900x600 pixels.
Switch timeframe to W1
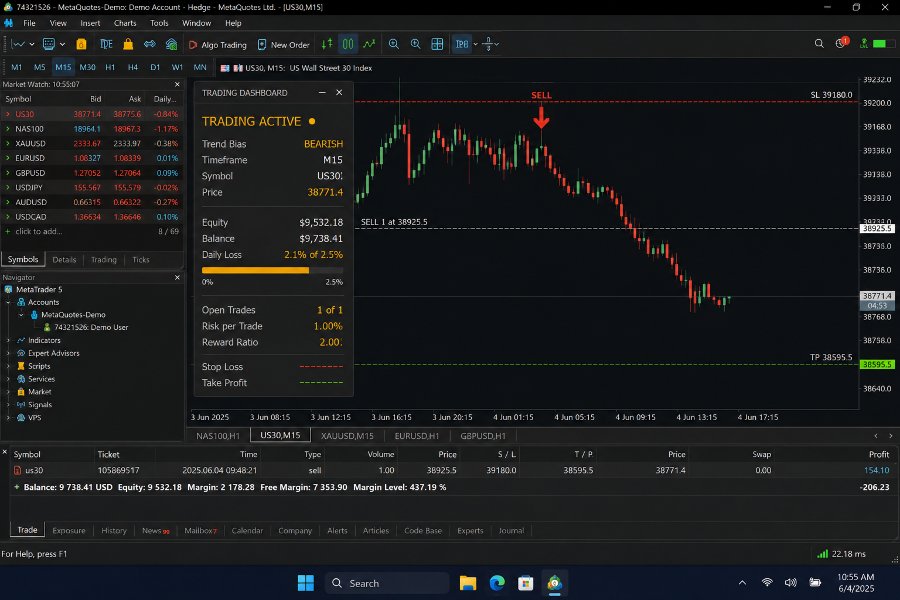click(x=177, y=67)
